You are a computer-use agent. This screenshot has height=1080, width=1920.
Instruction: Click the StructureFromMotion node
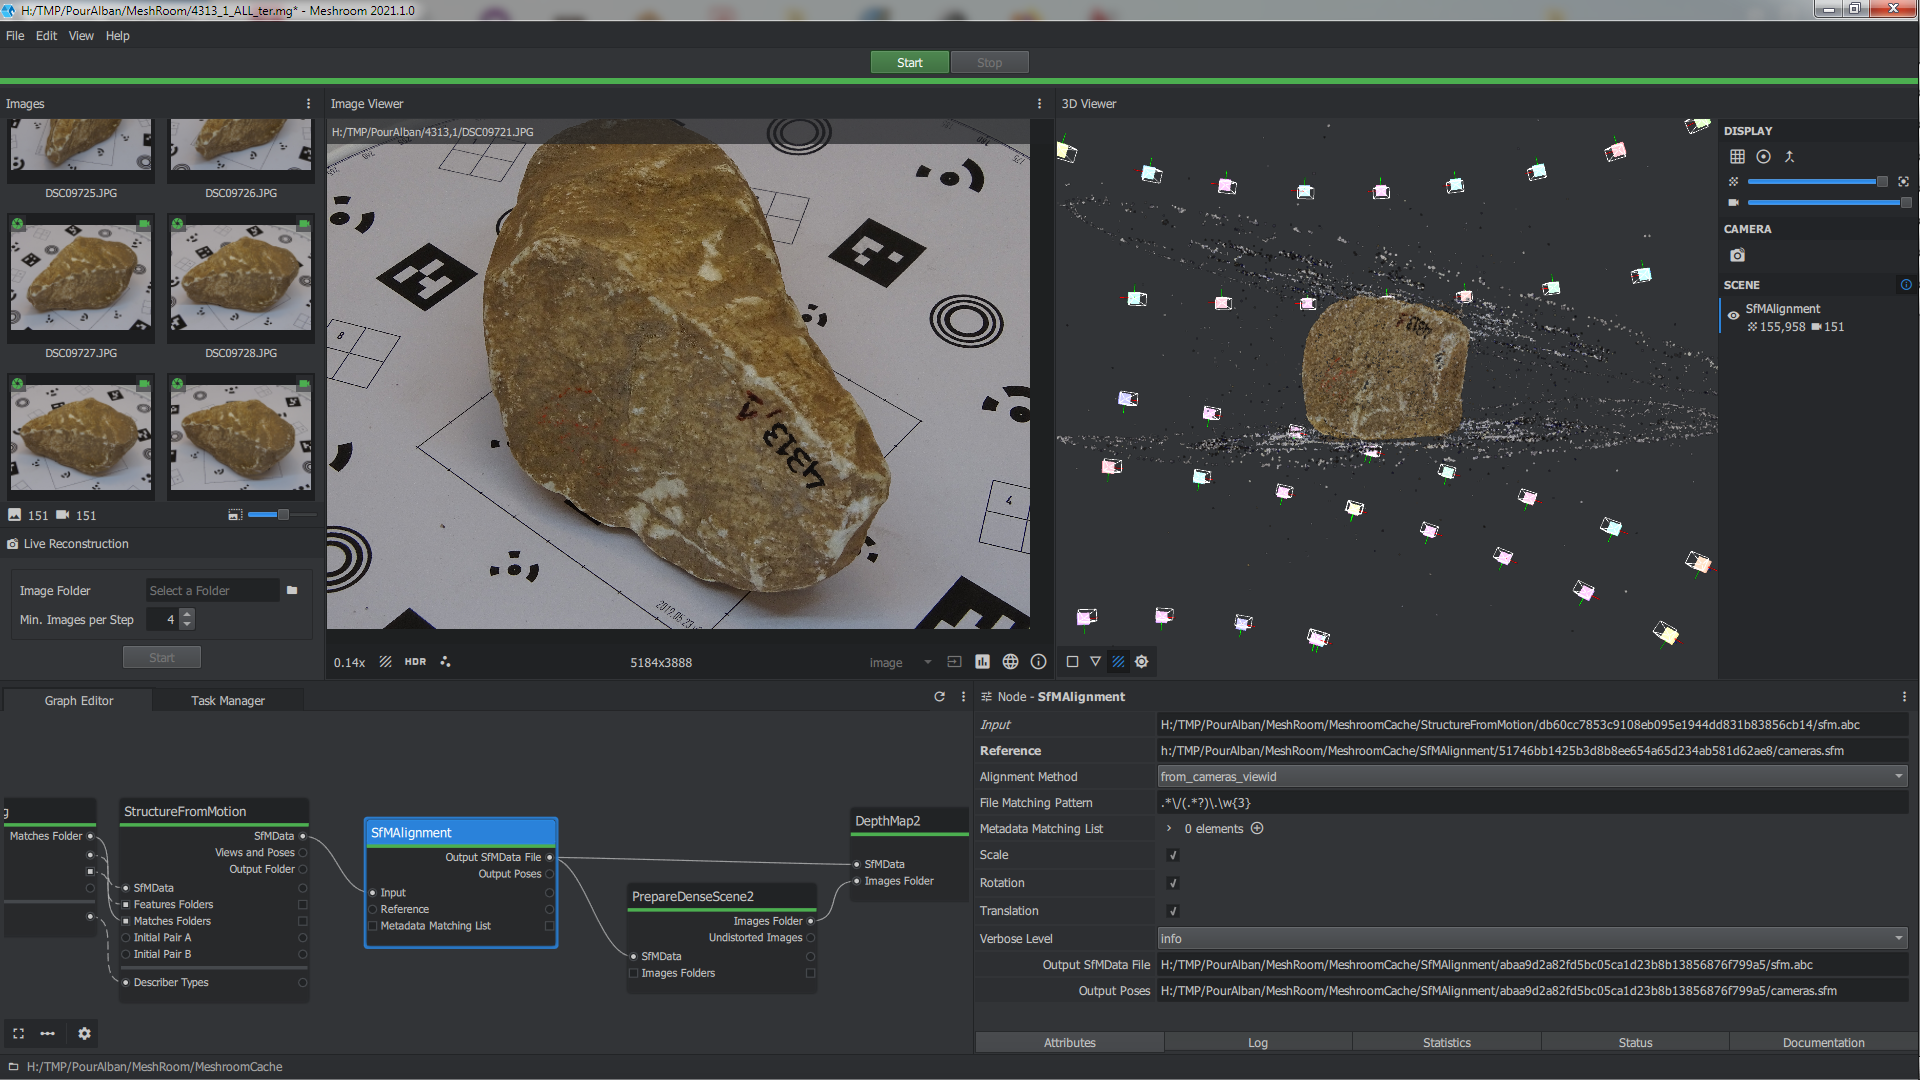point(186,810)
